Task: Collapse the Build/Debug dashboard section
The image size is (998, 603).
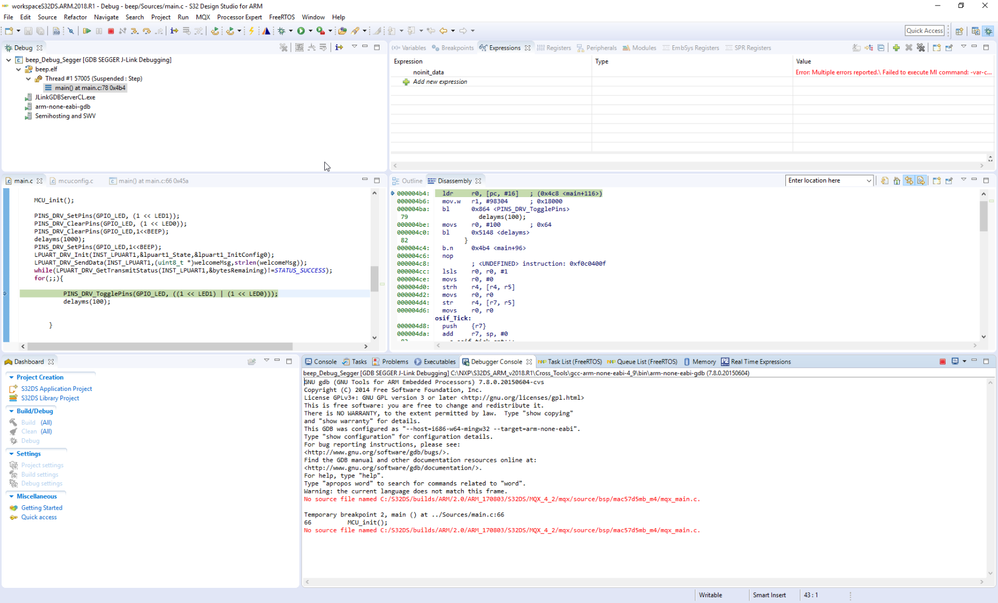Action: coord(11,411)
